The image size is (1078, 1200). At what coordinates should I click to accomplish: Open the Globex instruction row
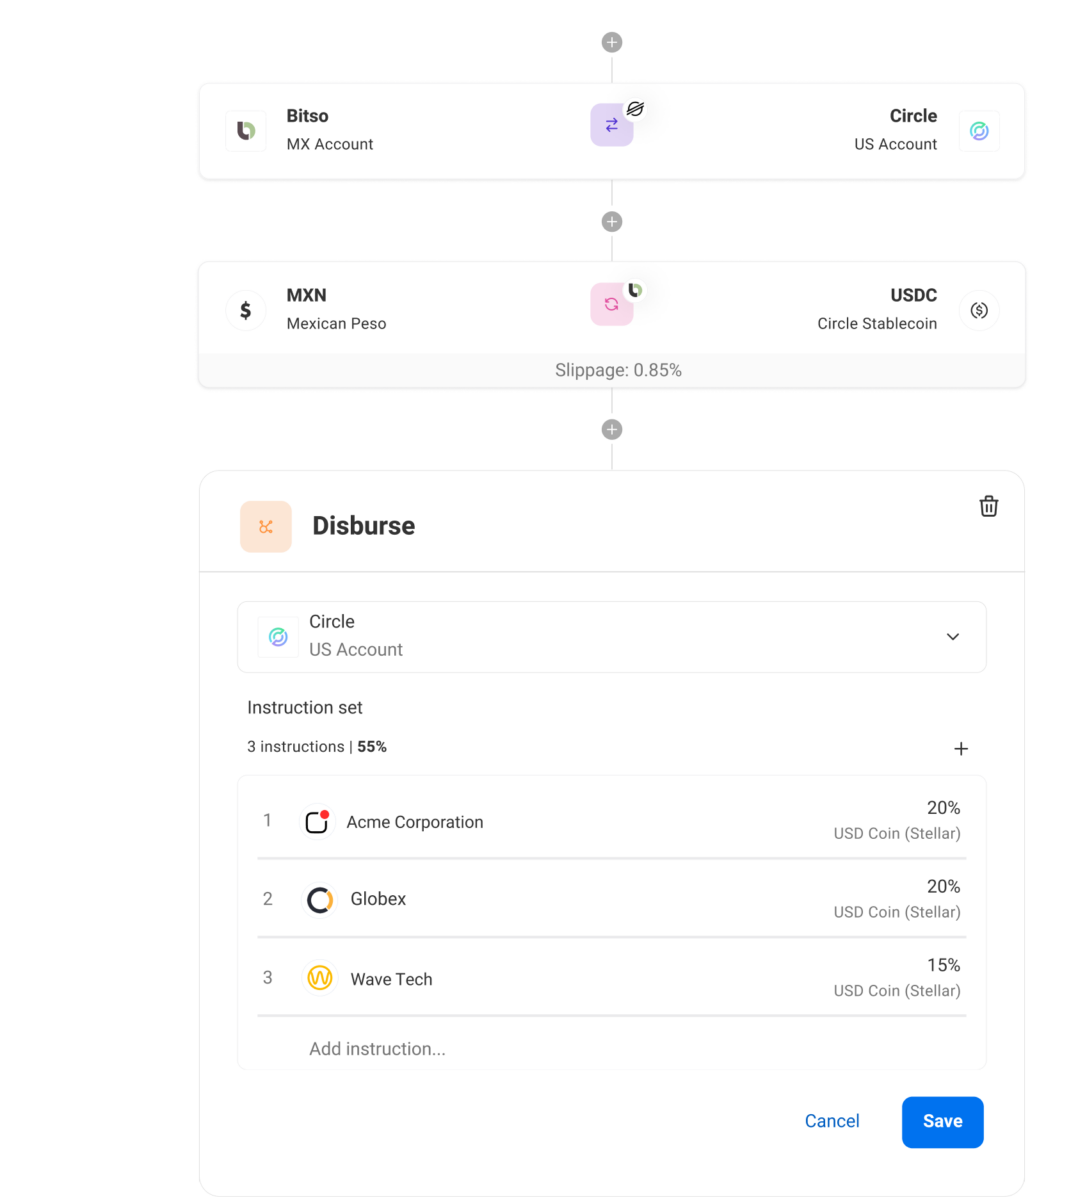[x=612, y=898]
